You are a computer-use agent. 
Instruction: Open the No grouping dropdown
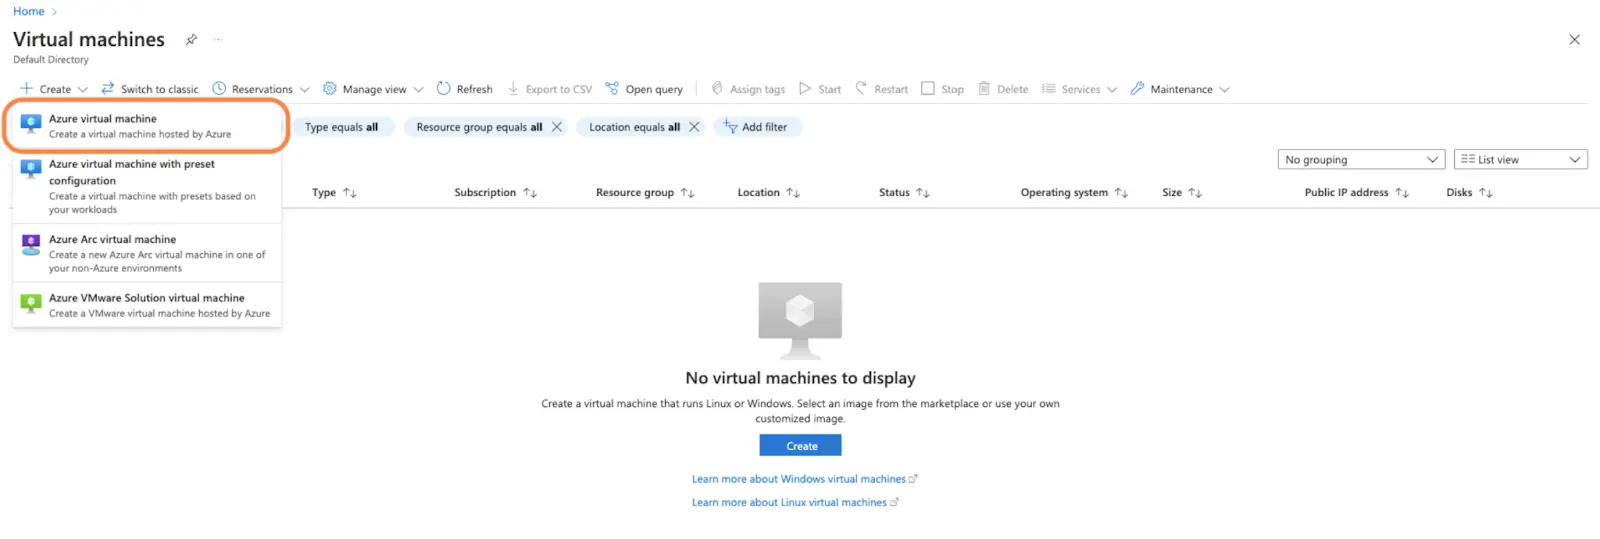pyautogui.click(x=1361, y=160)
